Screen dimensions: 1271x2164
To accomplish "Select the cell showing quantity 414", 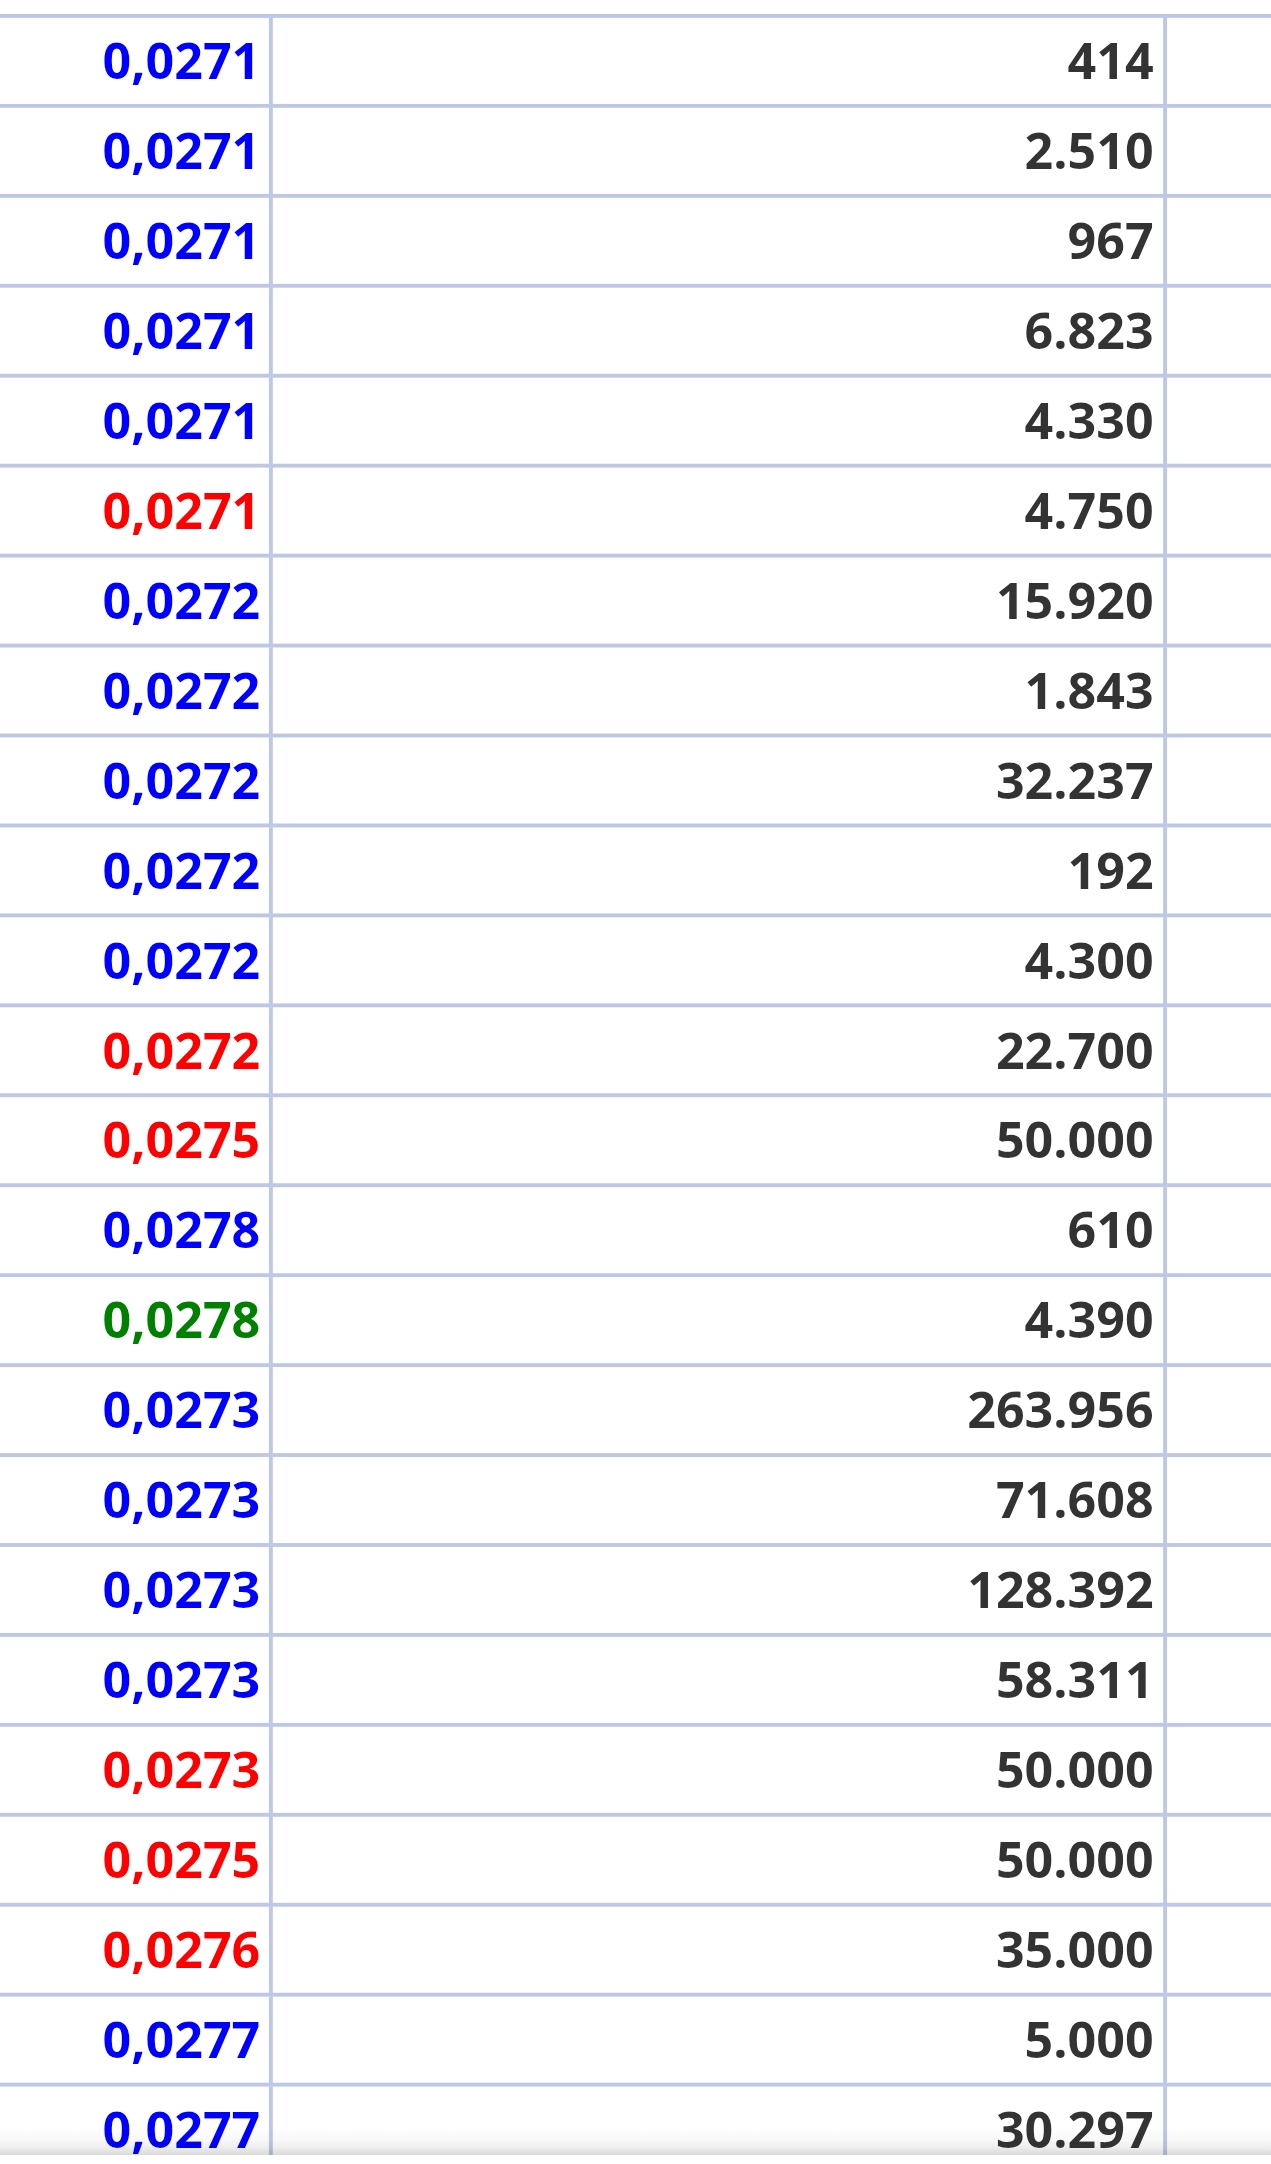I will coord(718,61).
